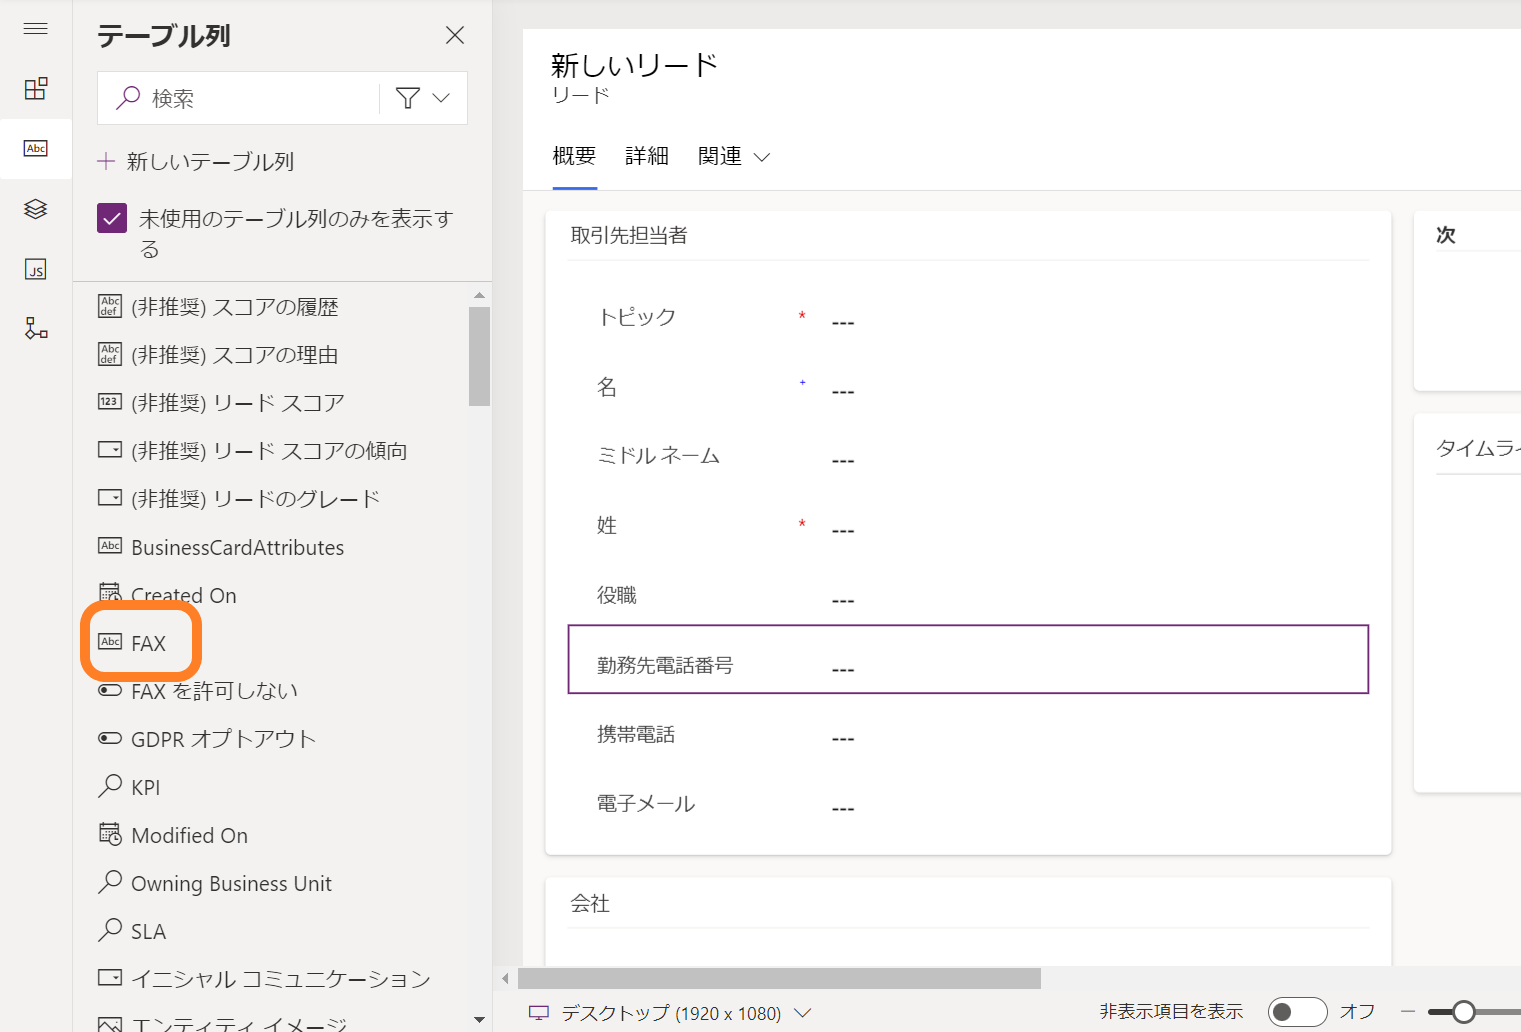Click the search magnifier icon

click(128, 98)
